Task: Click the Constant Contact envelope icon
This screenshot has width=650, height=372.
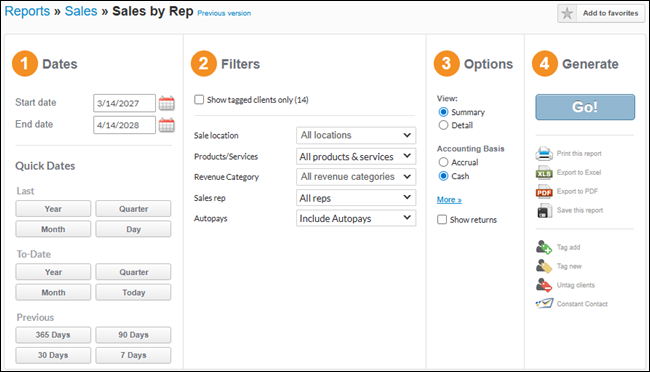Action: coord(544,304)
